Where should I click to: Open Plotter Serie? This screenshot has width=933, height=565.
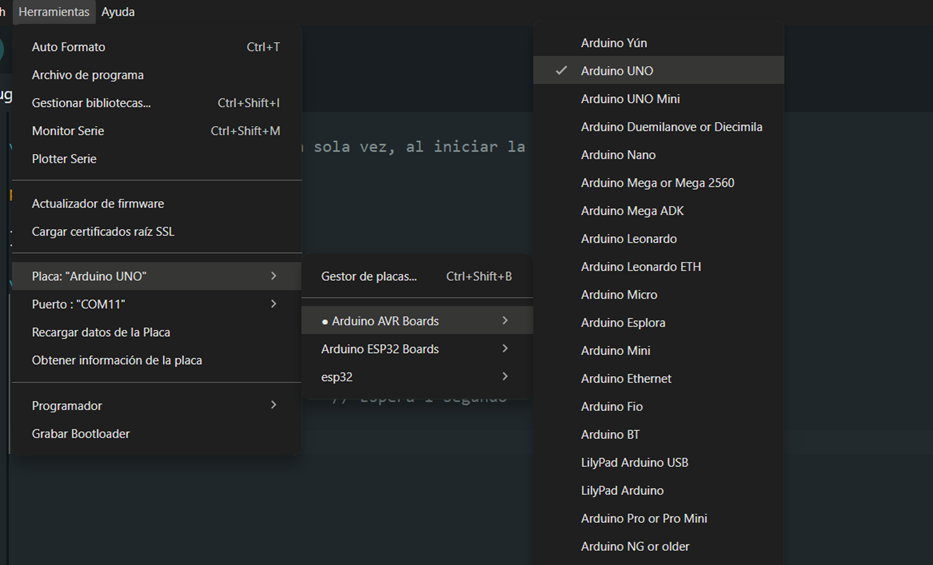156,159
